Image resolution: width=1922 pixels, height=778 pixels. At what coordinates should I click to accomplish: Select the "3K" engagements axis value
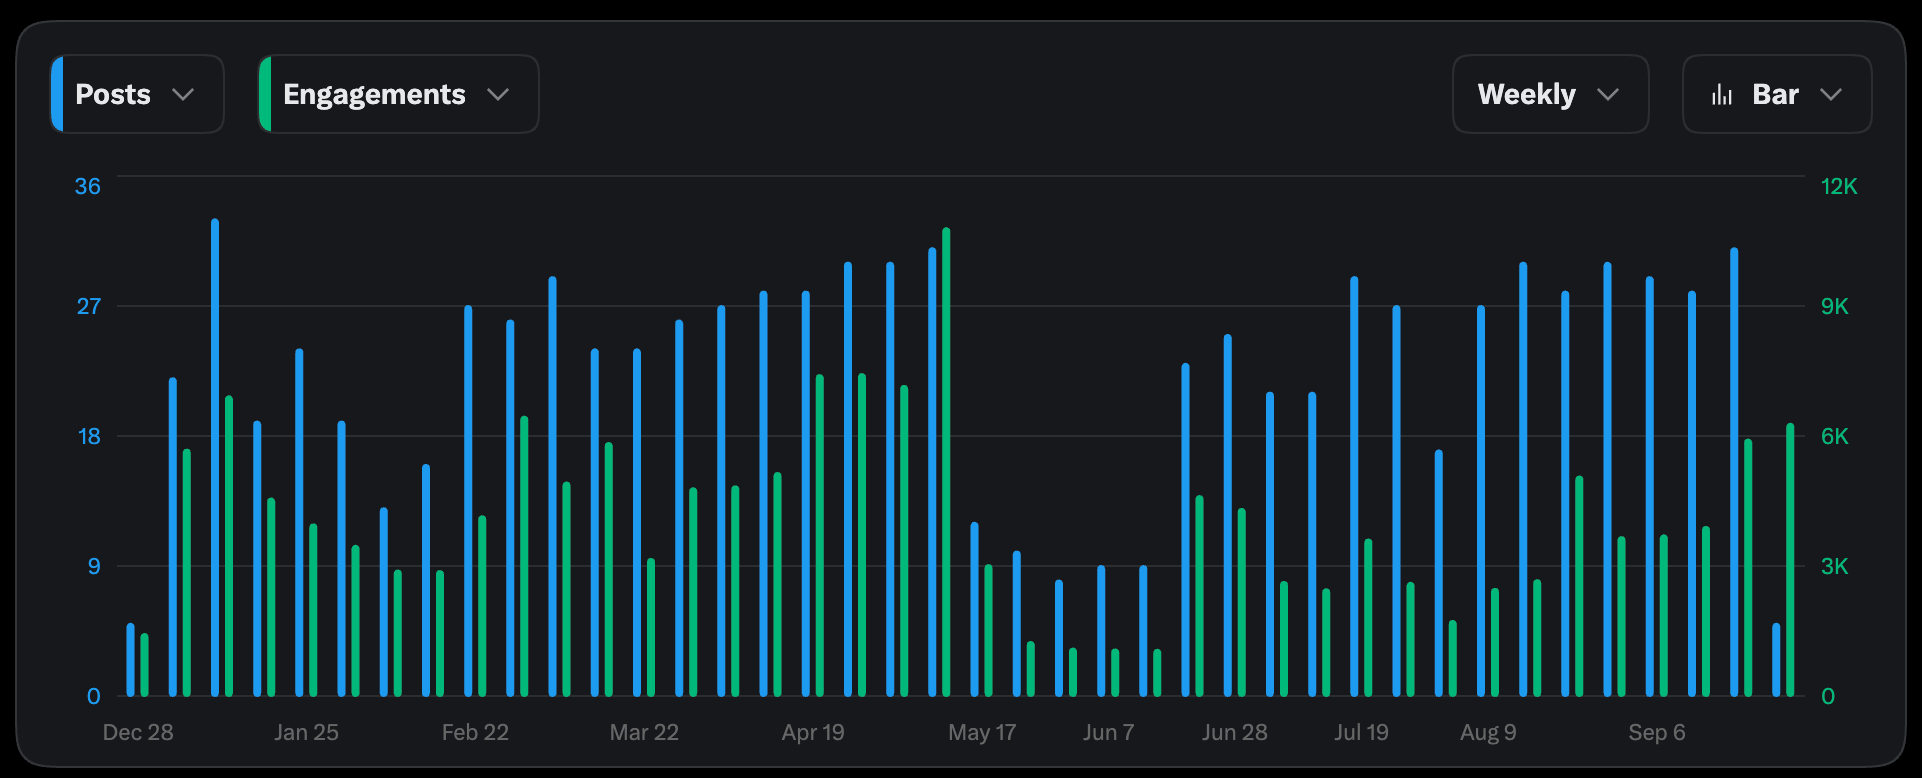tap(1835, 566)
